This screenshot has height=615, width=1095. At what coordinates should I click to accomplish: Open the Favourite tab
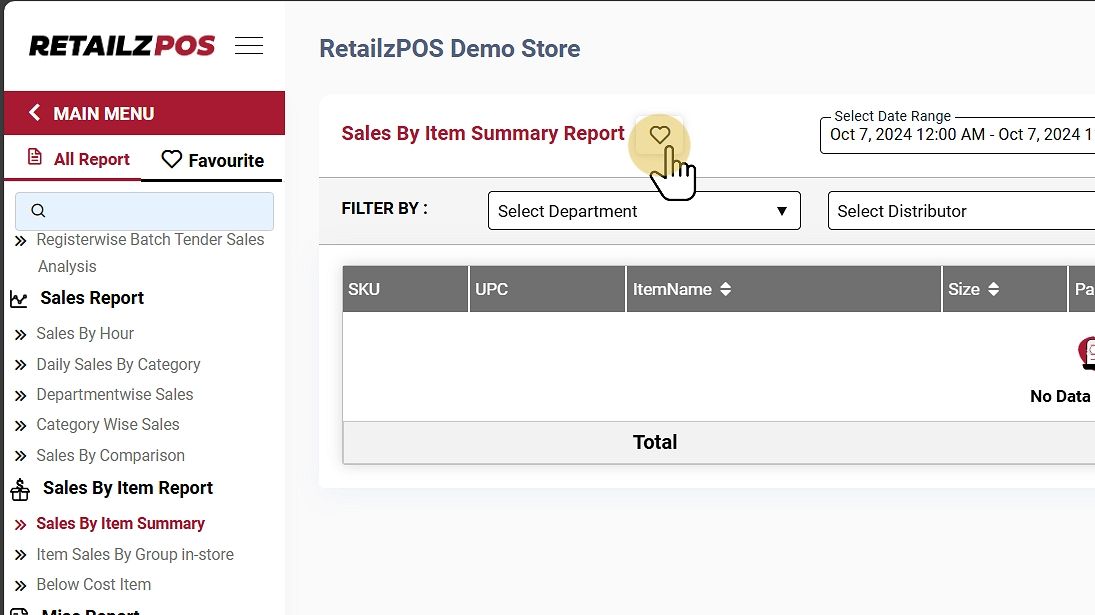click(x=213, y=160)
